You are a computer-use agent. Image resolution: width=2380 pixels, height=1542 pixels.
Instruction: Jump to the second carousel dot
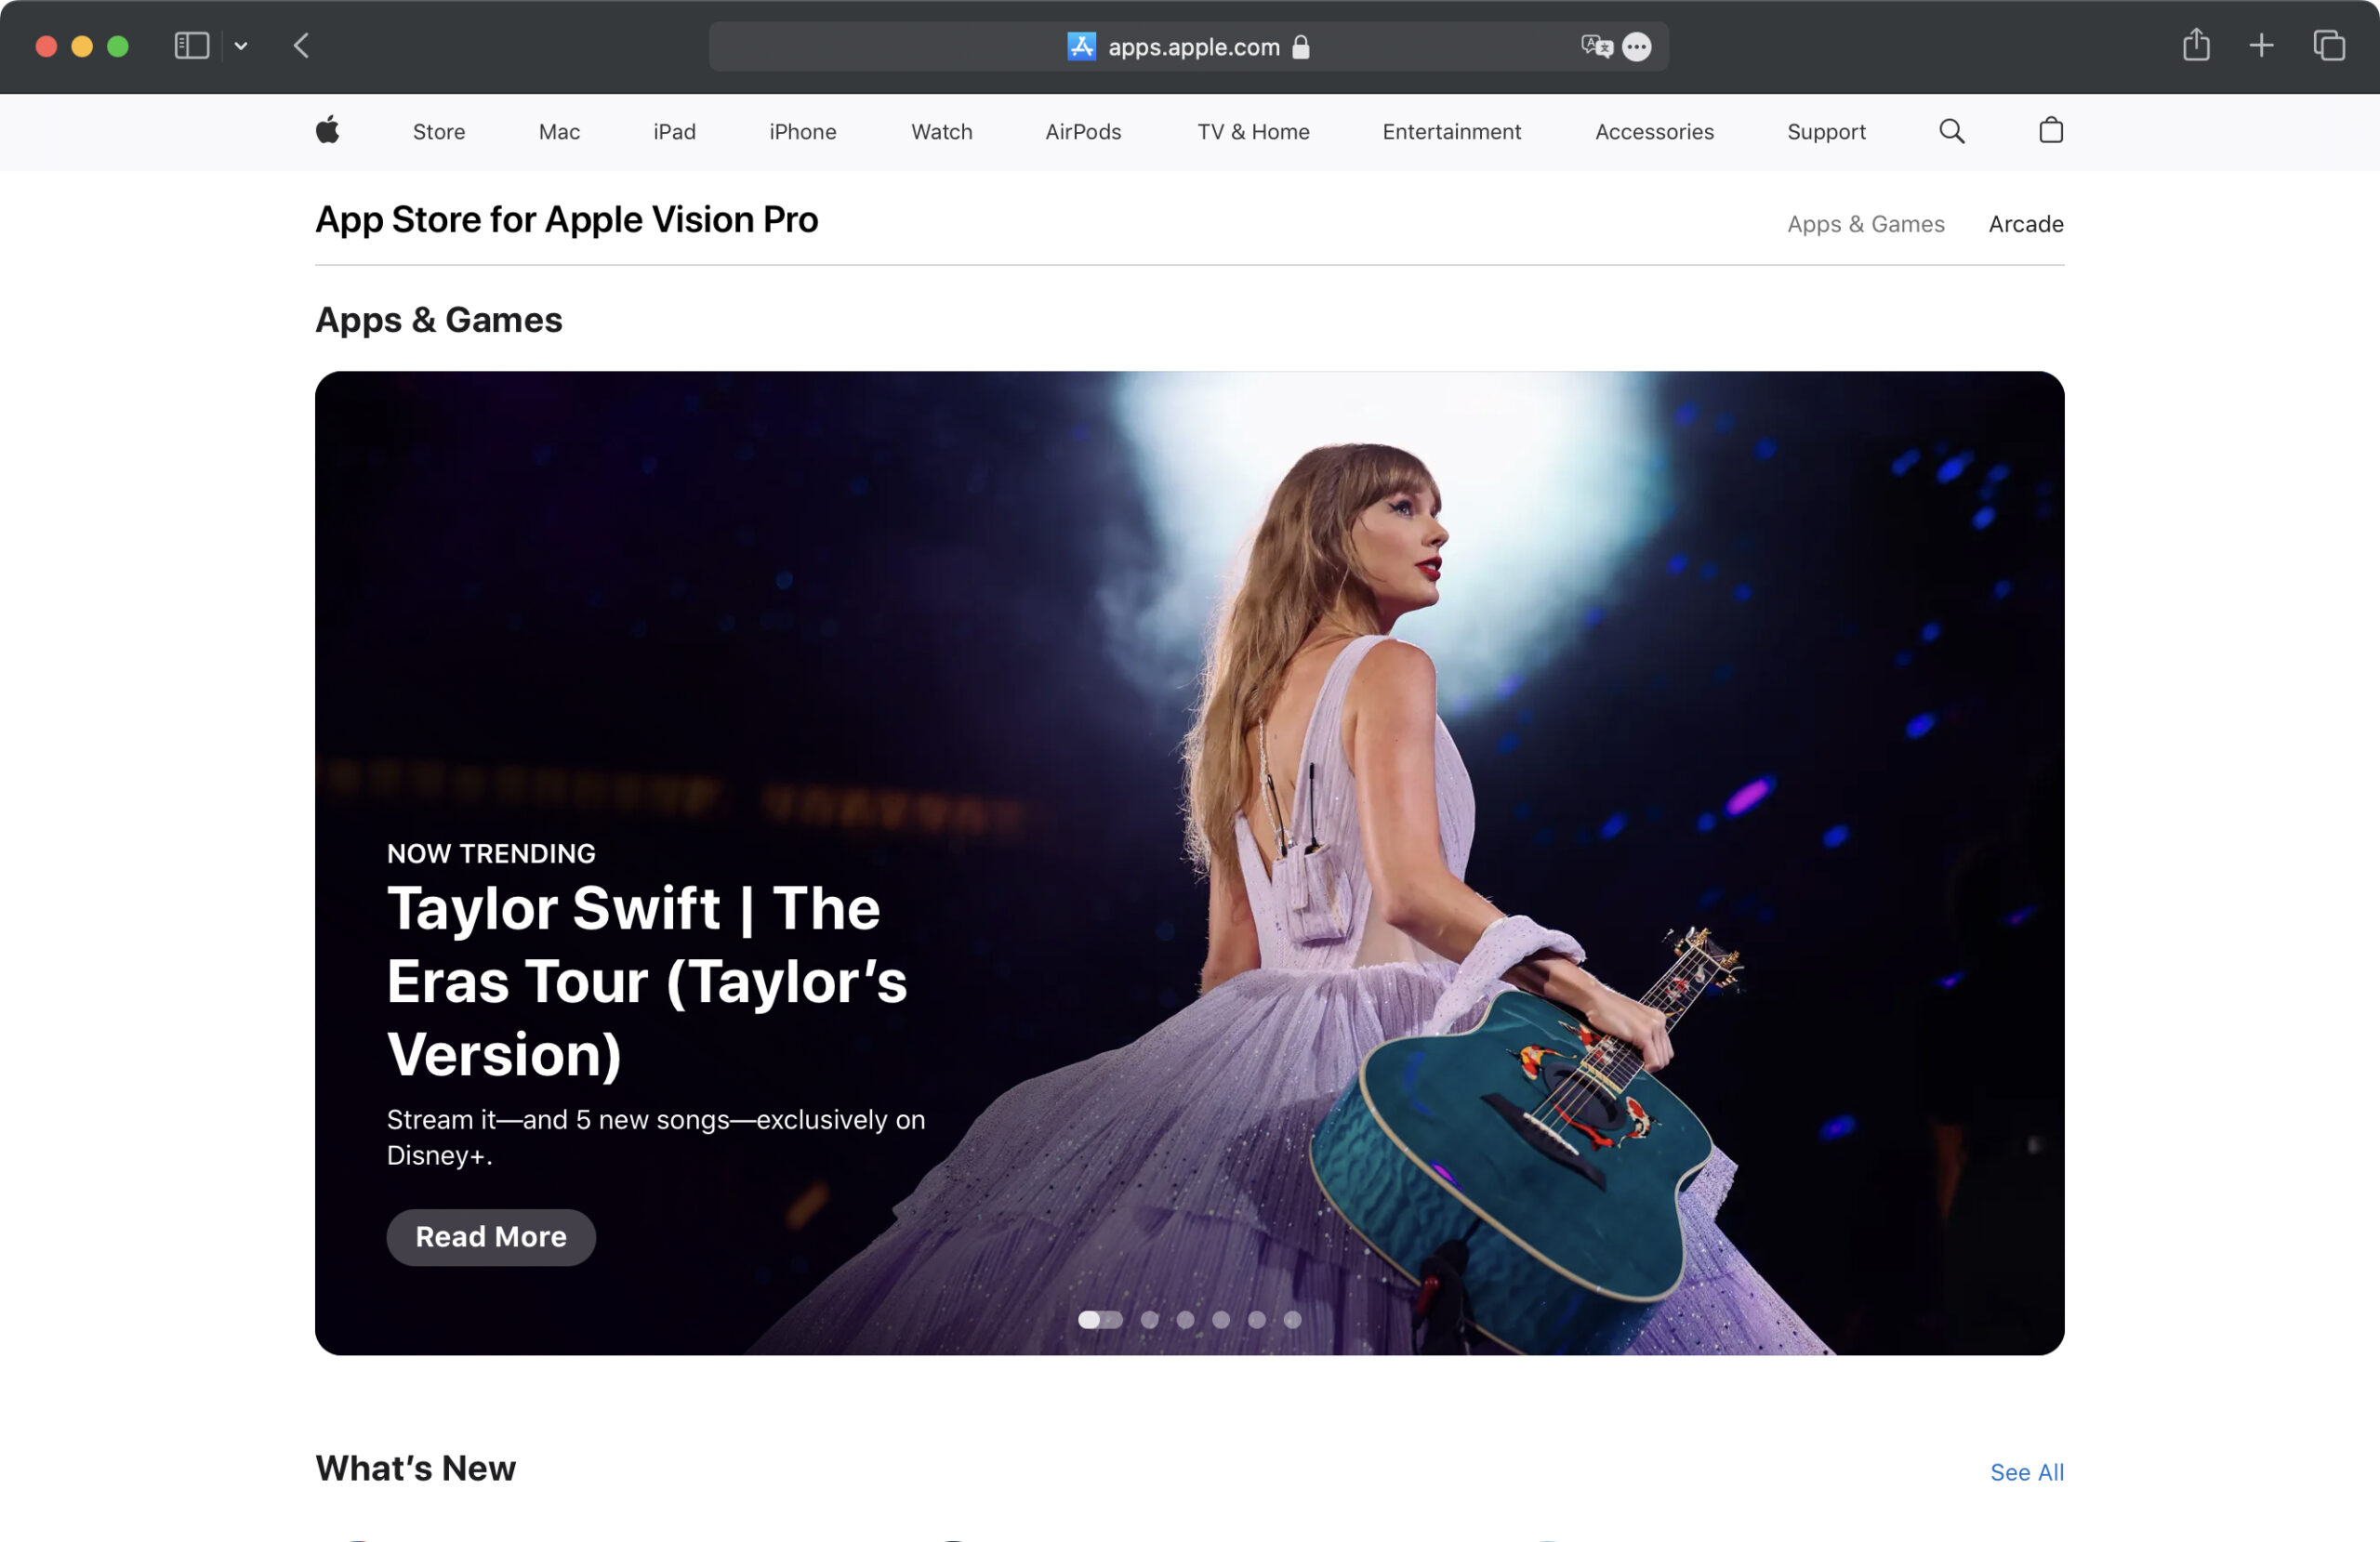1150,1320
